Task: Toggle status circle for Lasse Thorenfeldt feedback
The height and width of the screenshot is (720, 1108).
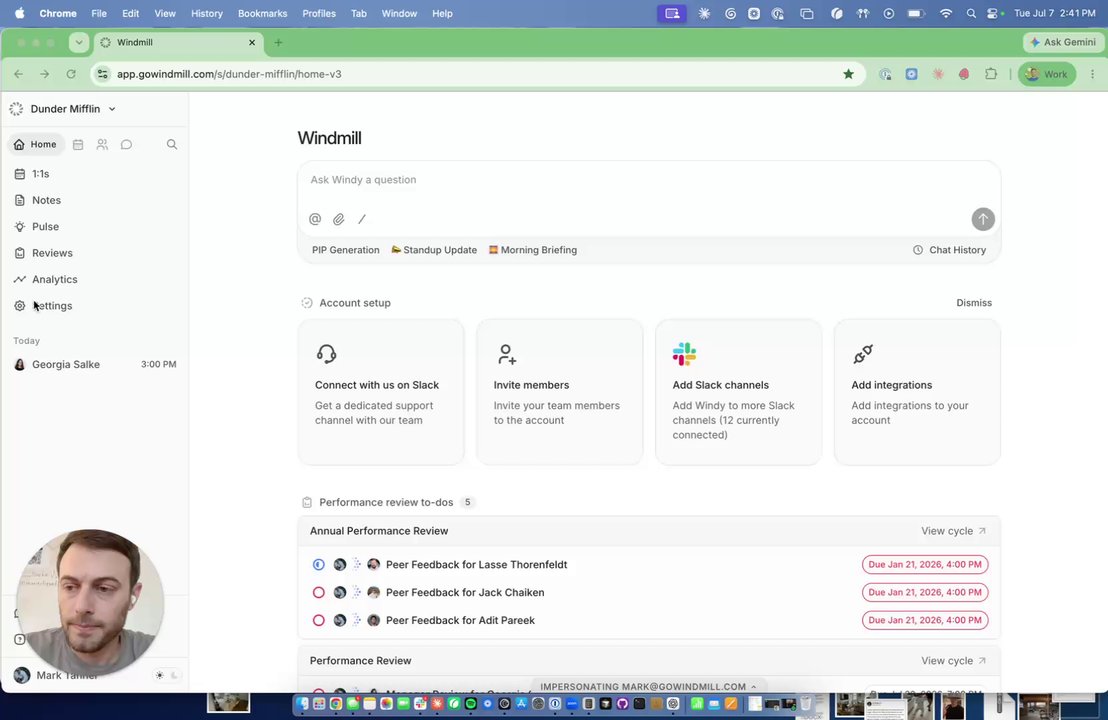Action: [x=319, y=565]
